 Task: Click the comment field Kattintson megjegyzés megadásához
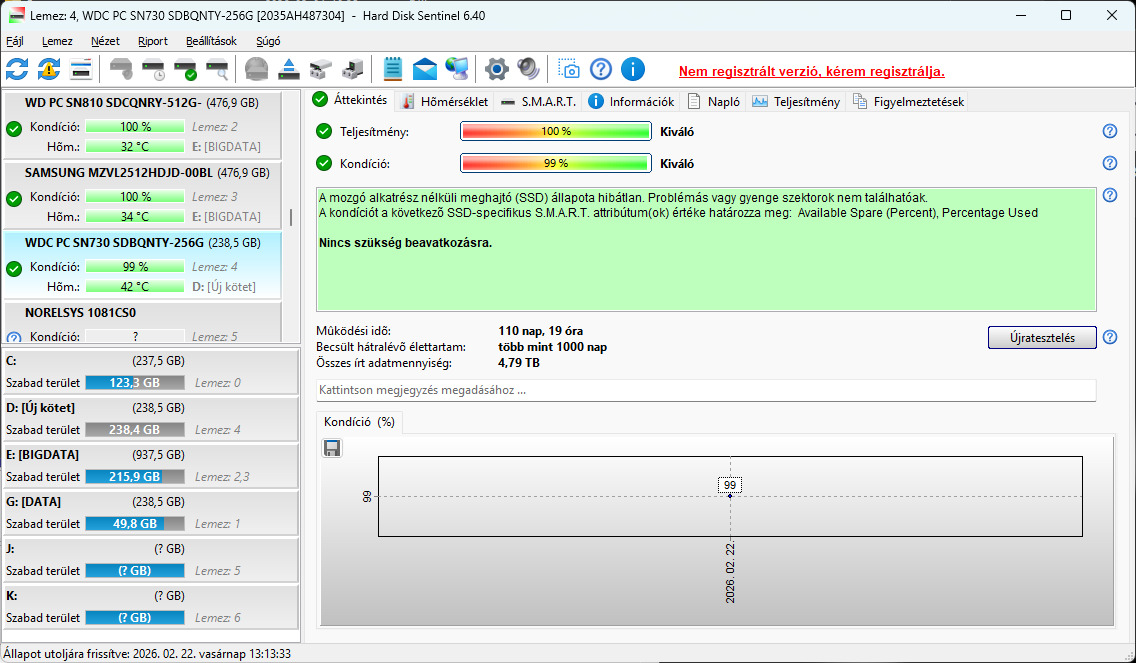[x=706, y=390]
